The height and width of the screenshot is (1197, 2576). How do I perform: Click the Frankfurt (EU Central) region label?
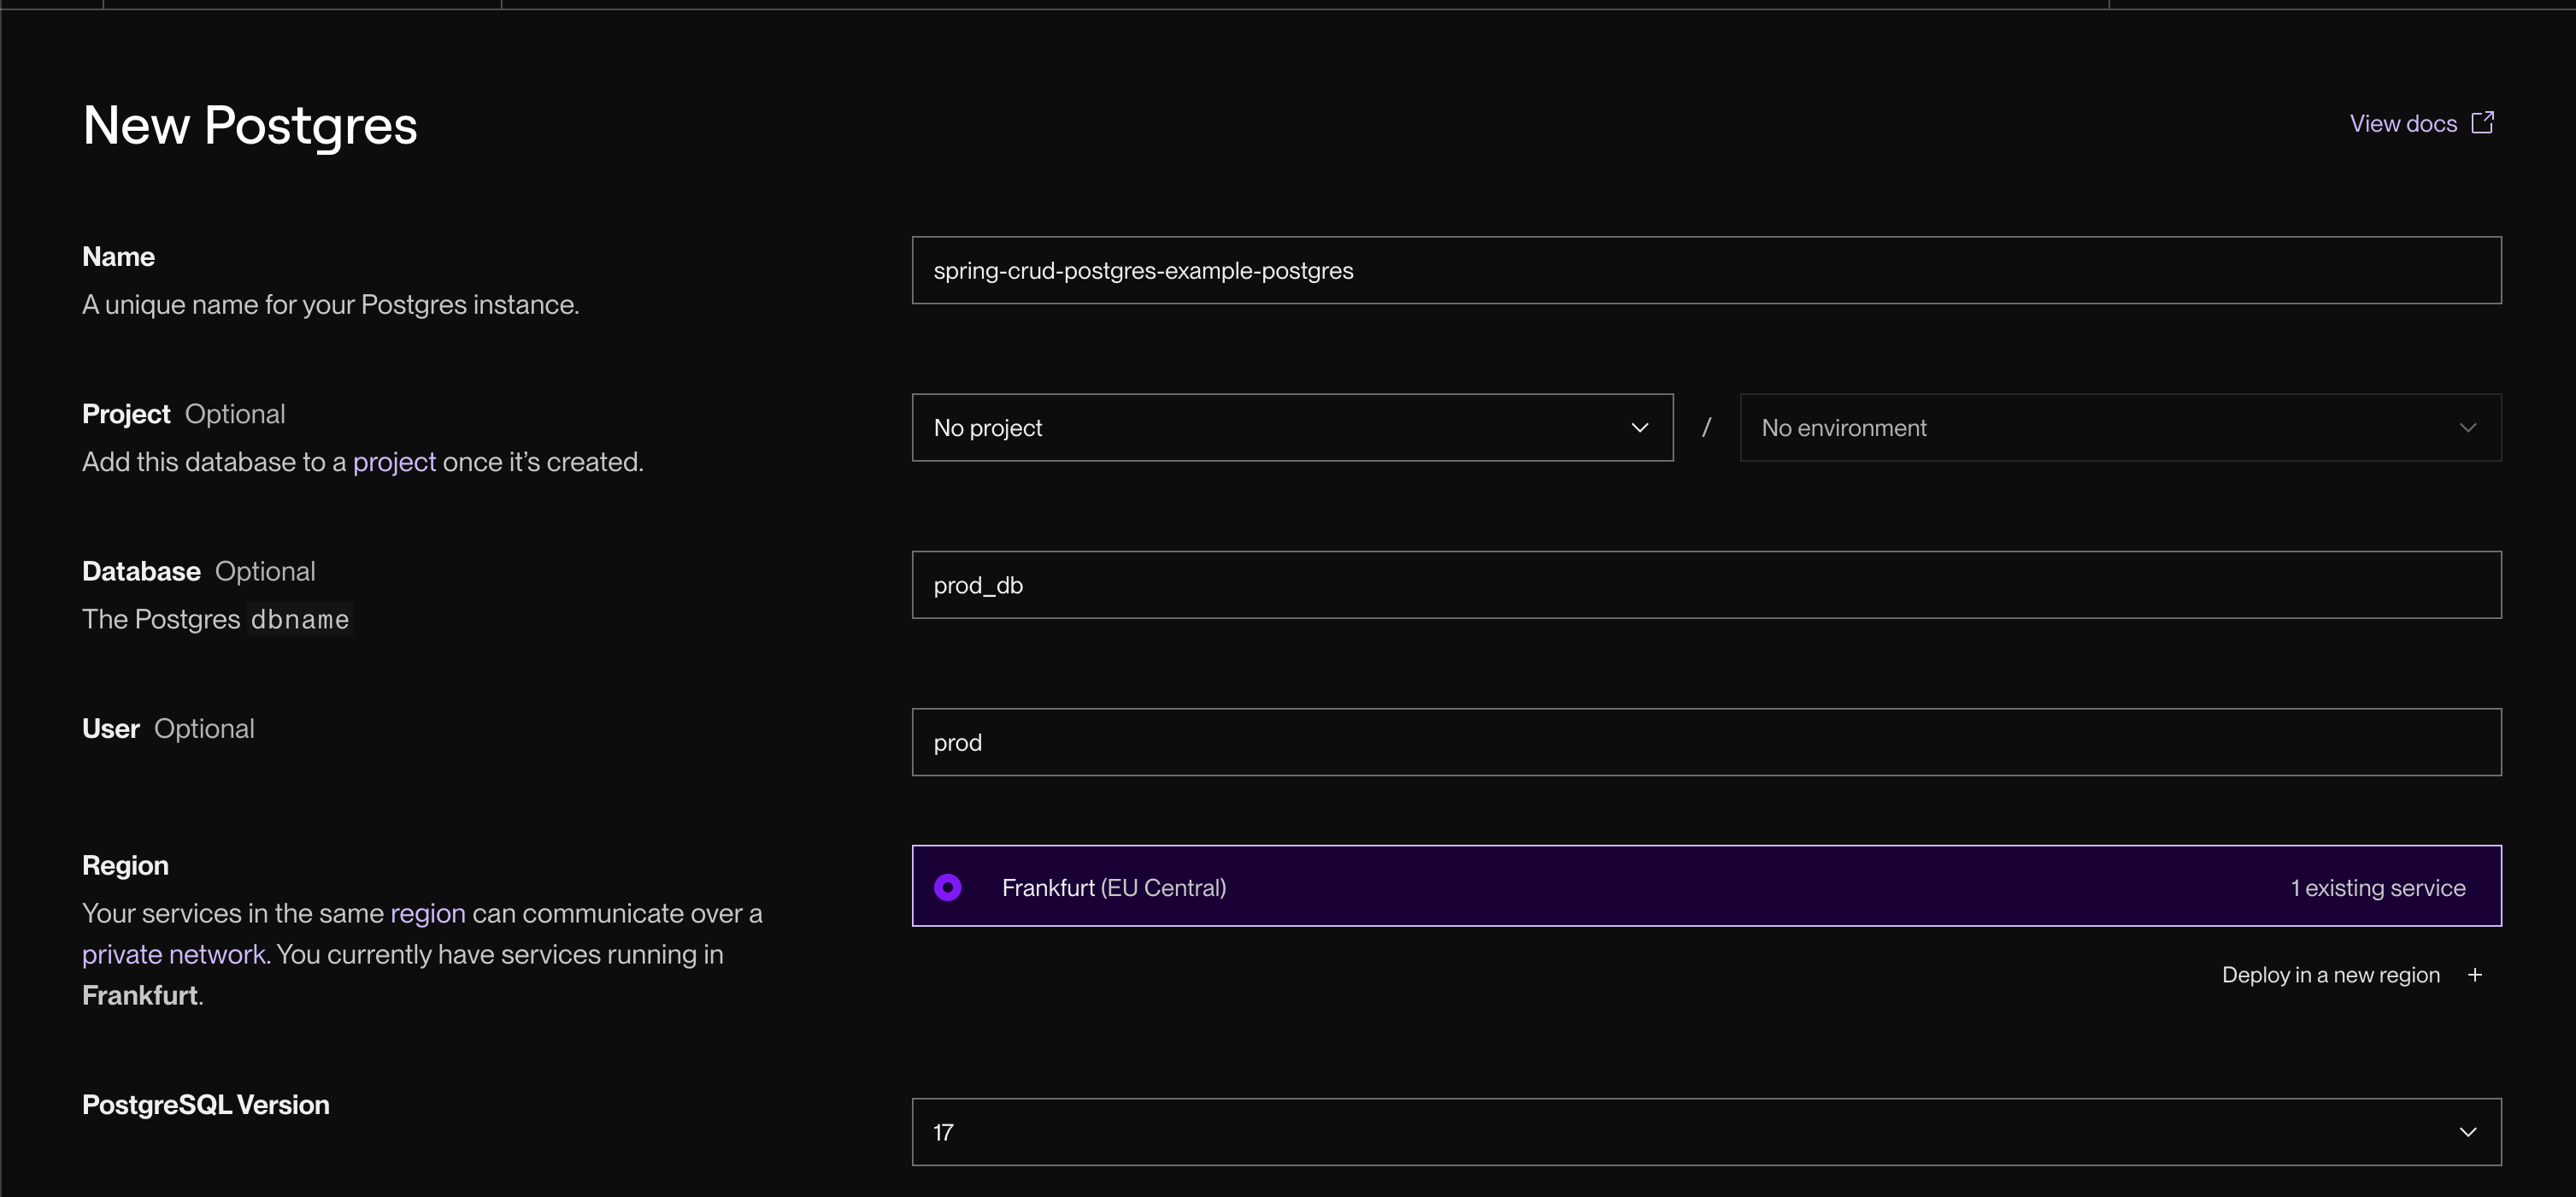[1114, 887]
